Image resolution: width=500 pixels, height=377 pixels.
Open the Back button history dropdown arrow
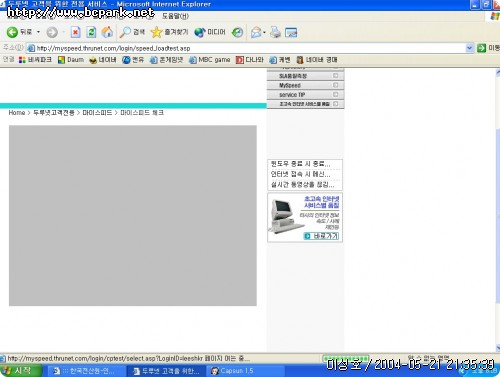tap(38, 32)
